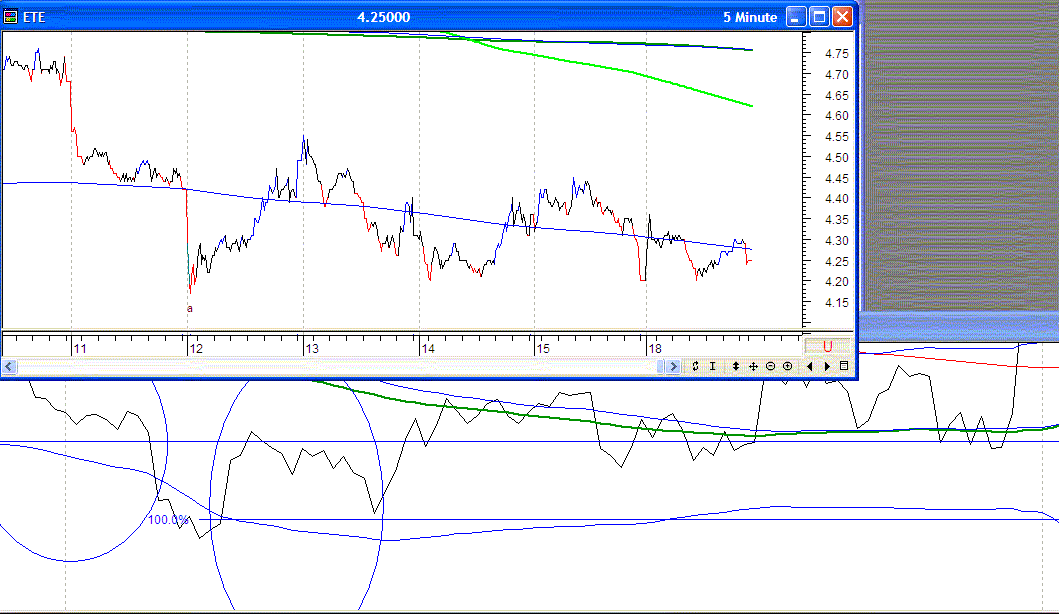The width and height of the screenshot is (1059, 614).
Task: Click the 4.25 price axis label
Action: [837, 261]
